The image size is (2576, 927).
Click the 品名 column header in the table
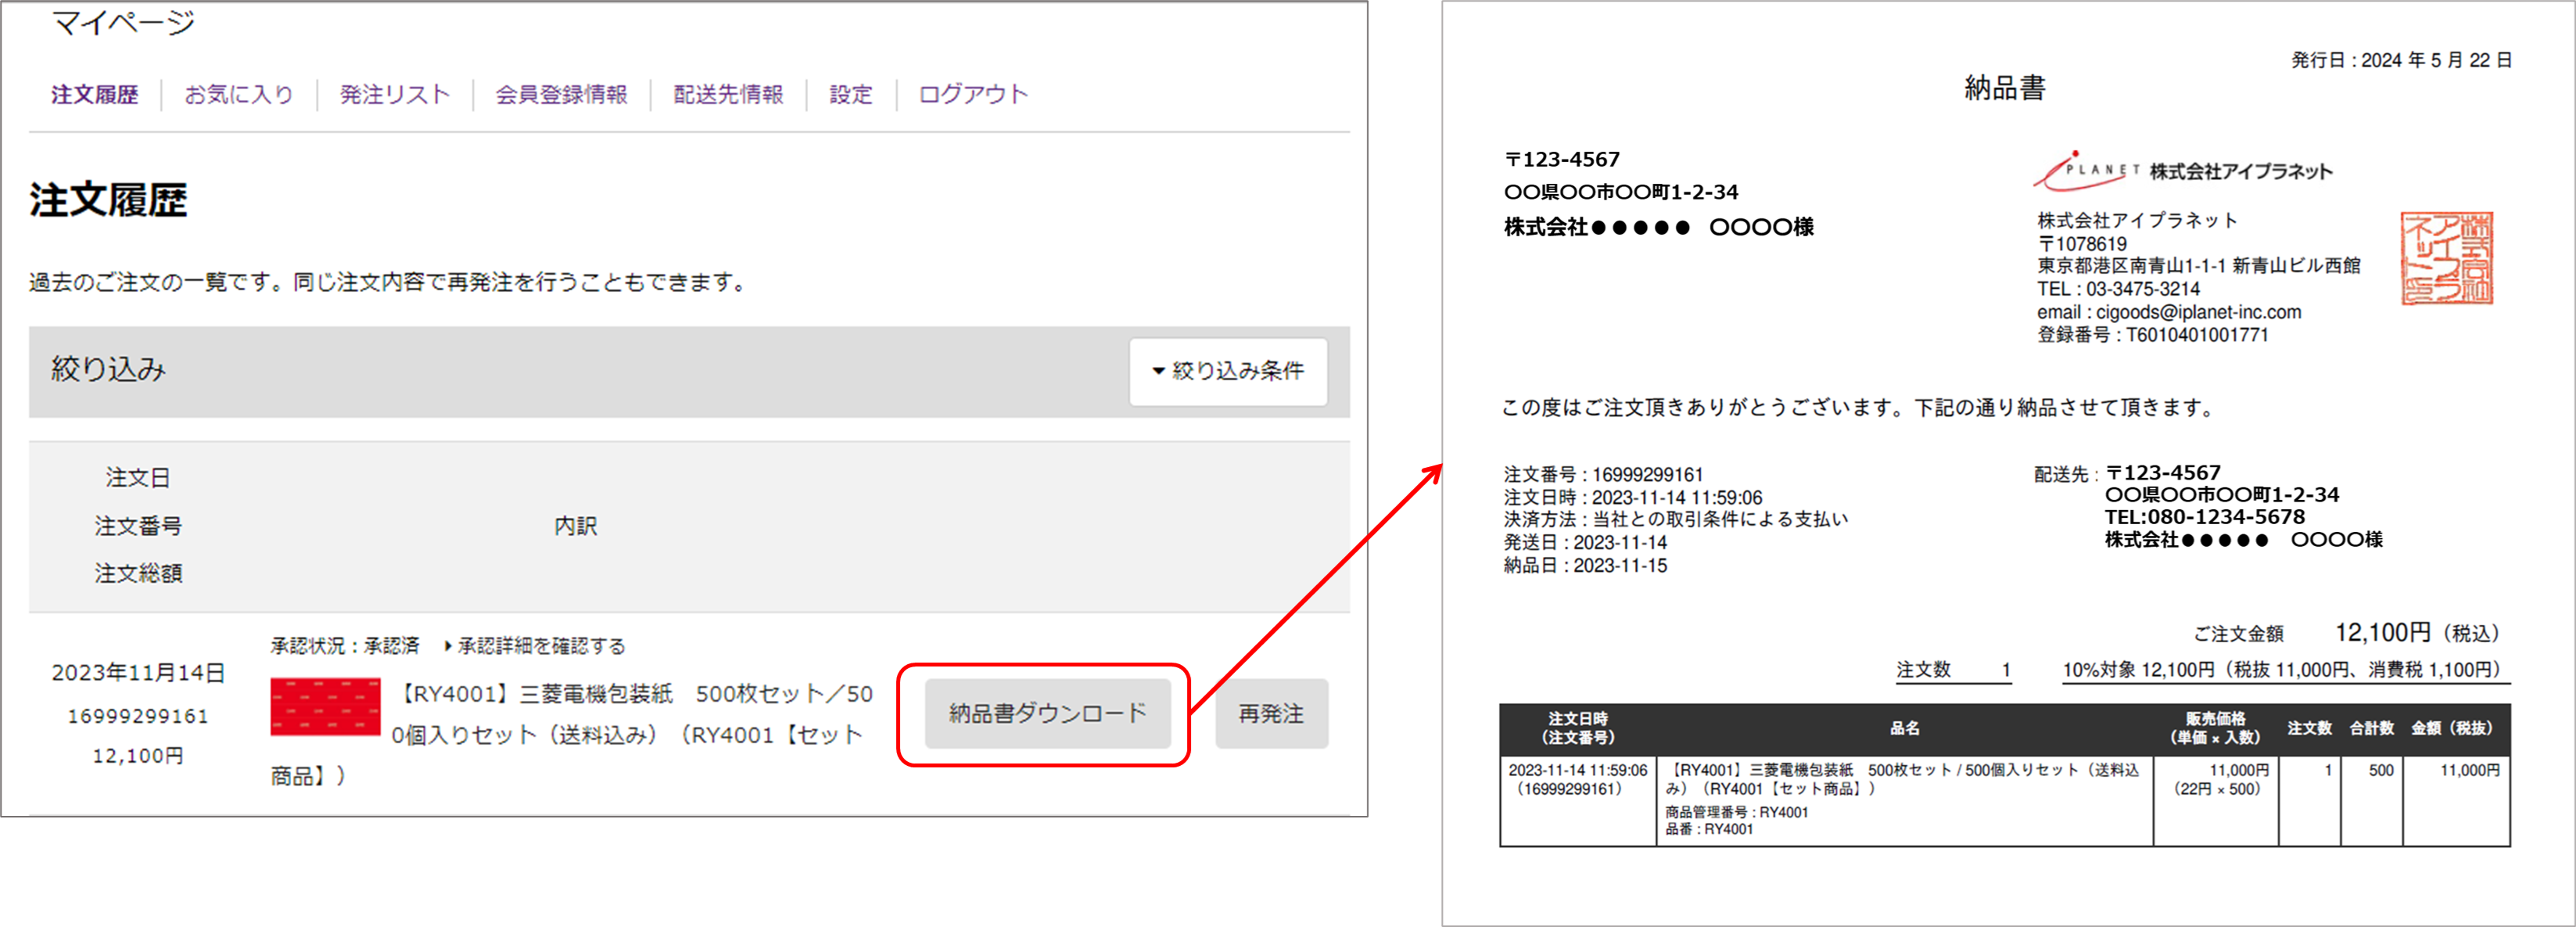(1904, 728)
